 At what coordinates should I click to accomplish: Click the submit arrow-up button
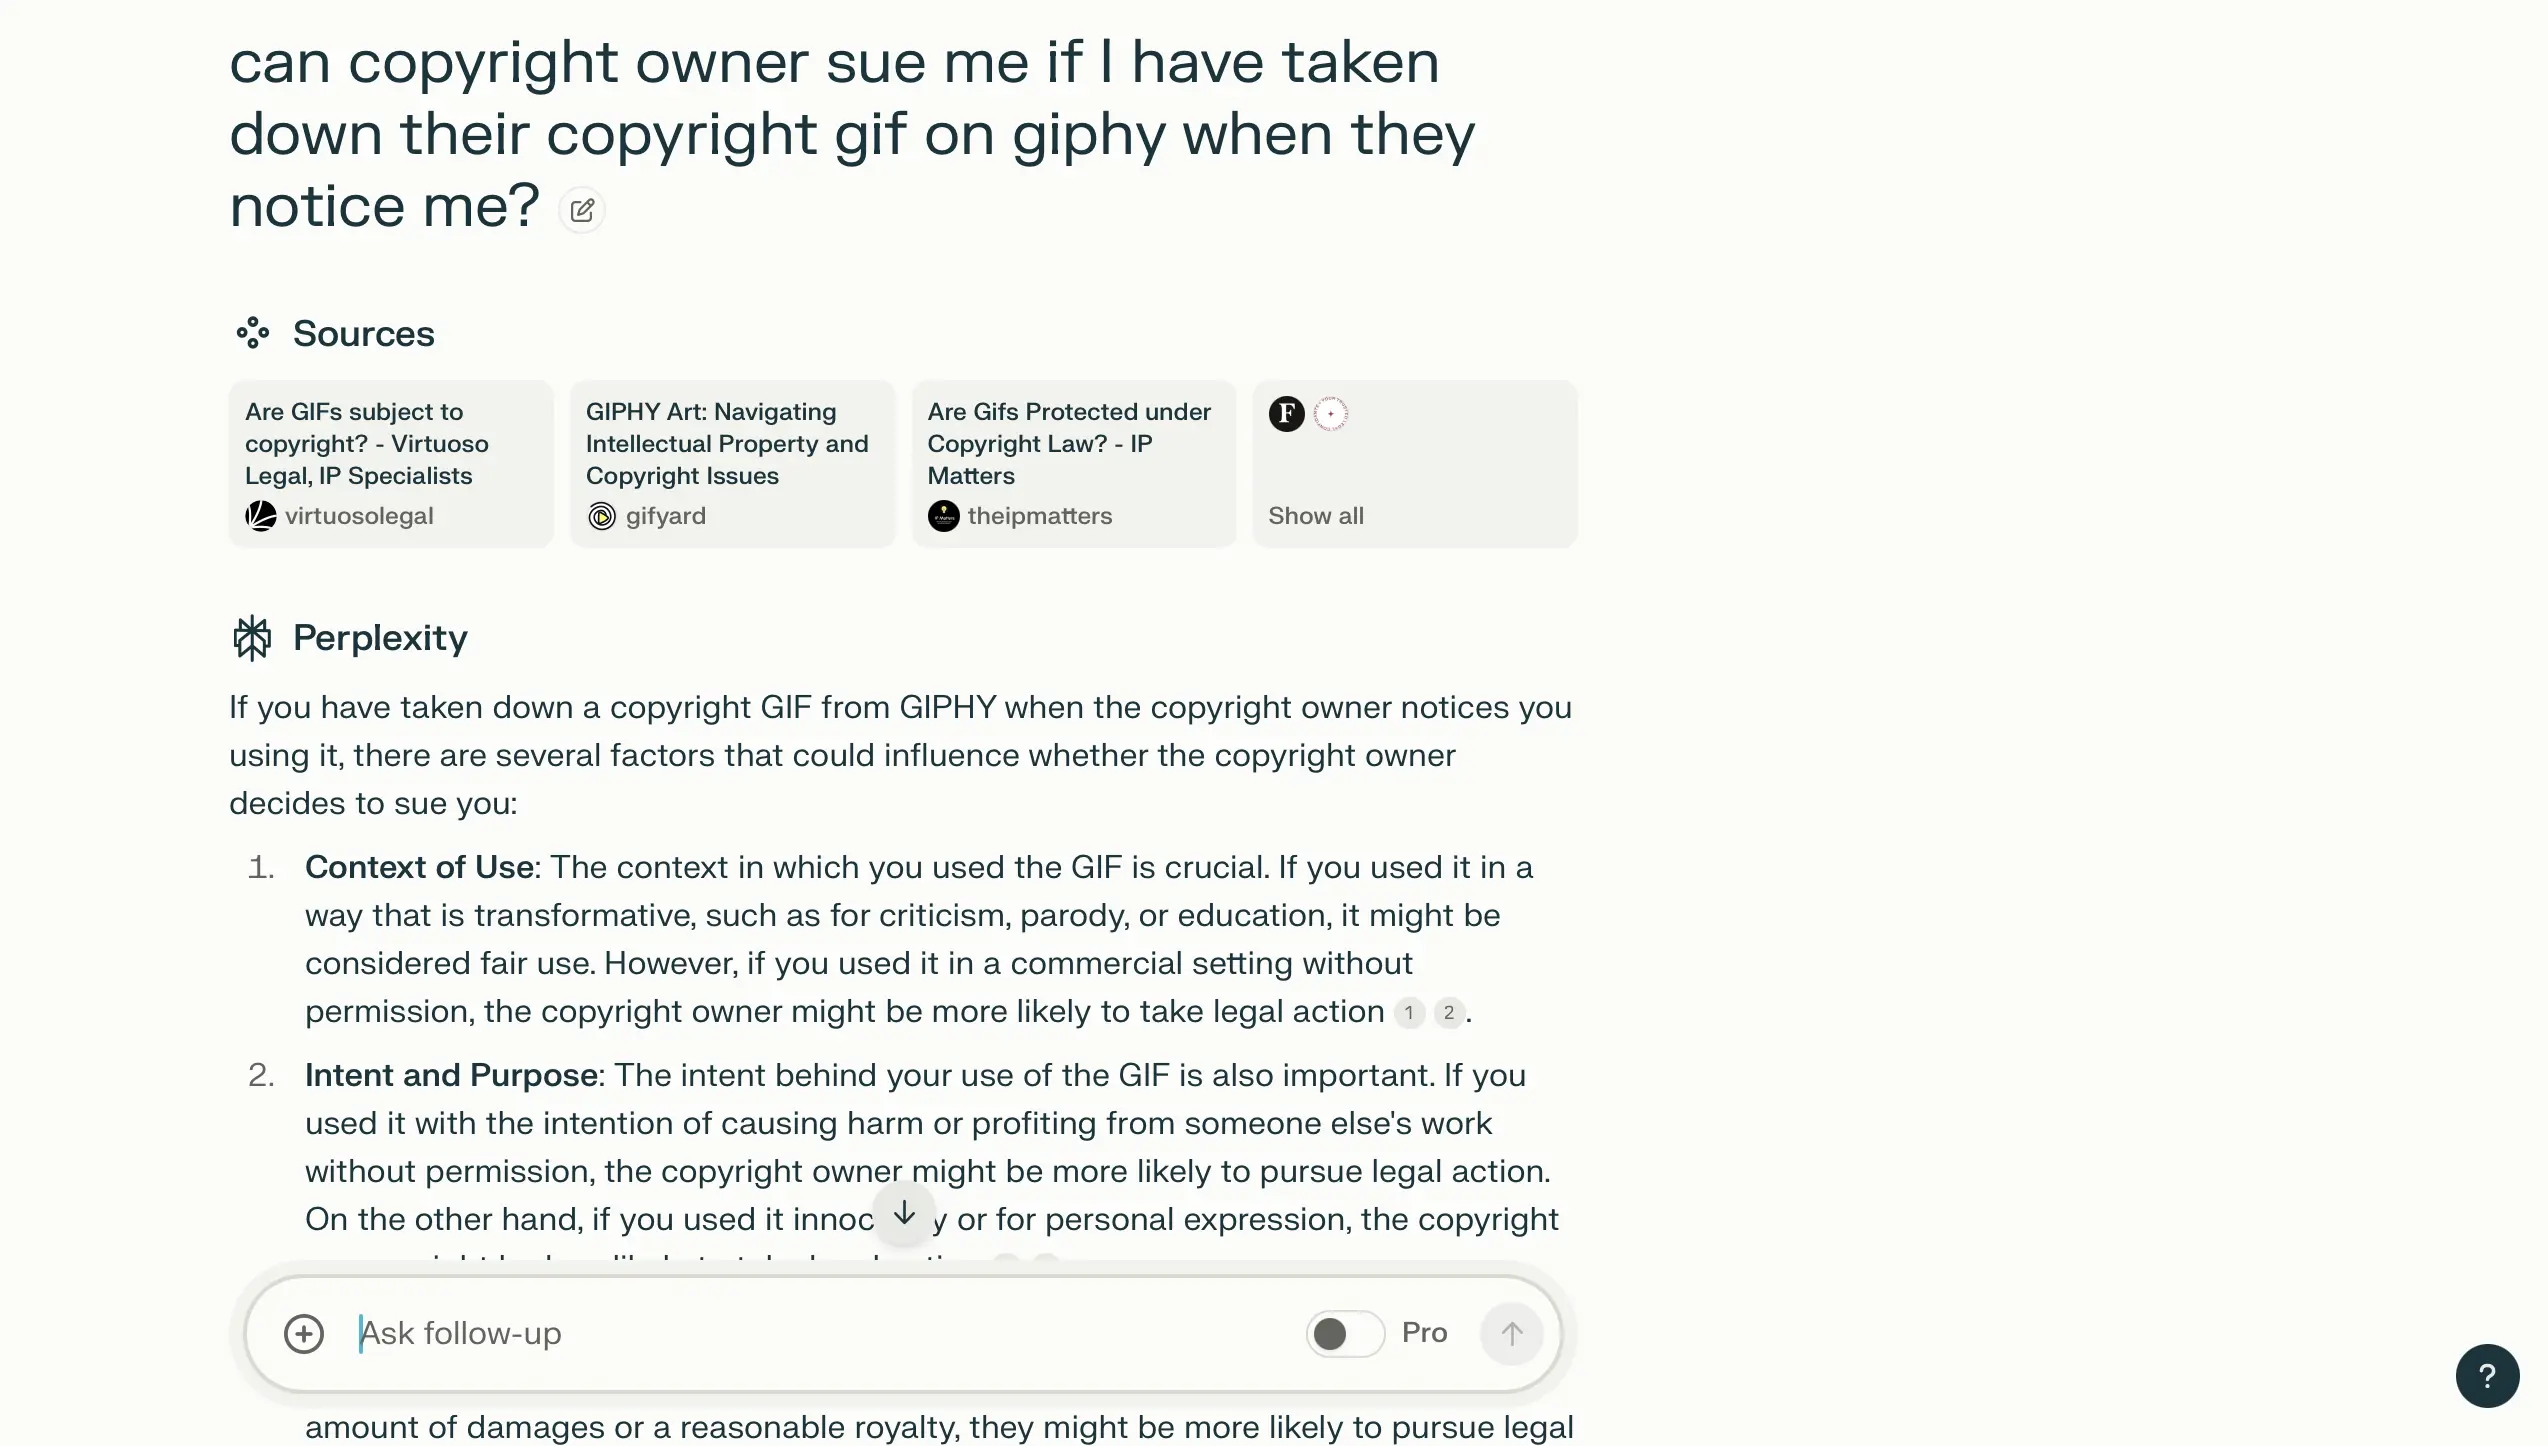tap(1512, 1333)
